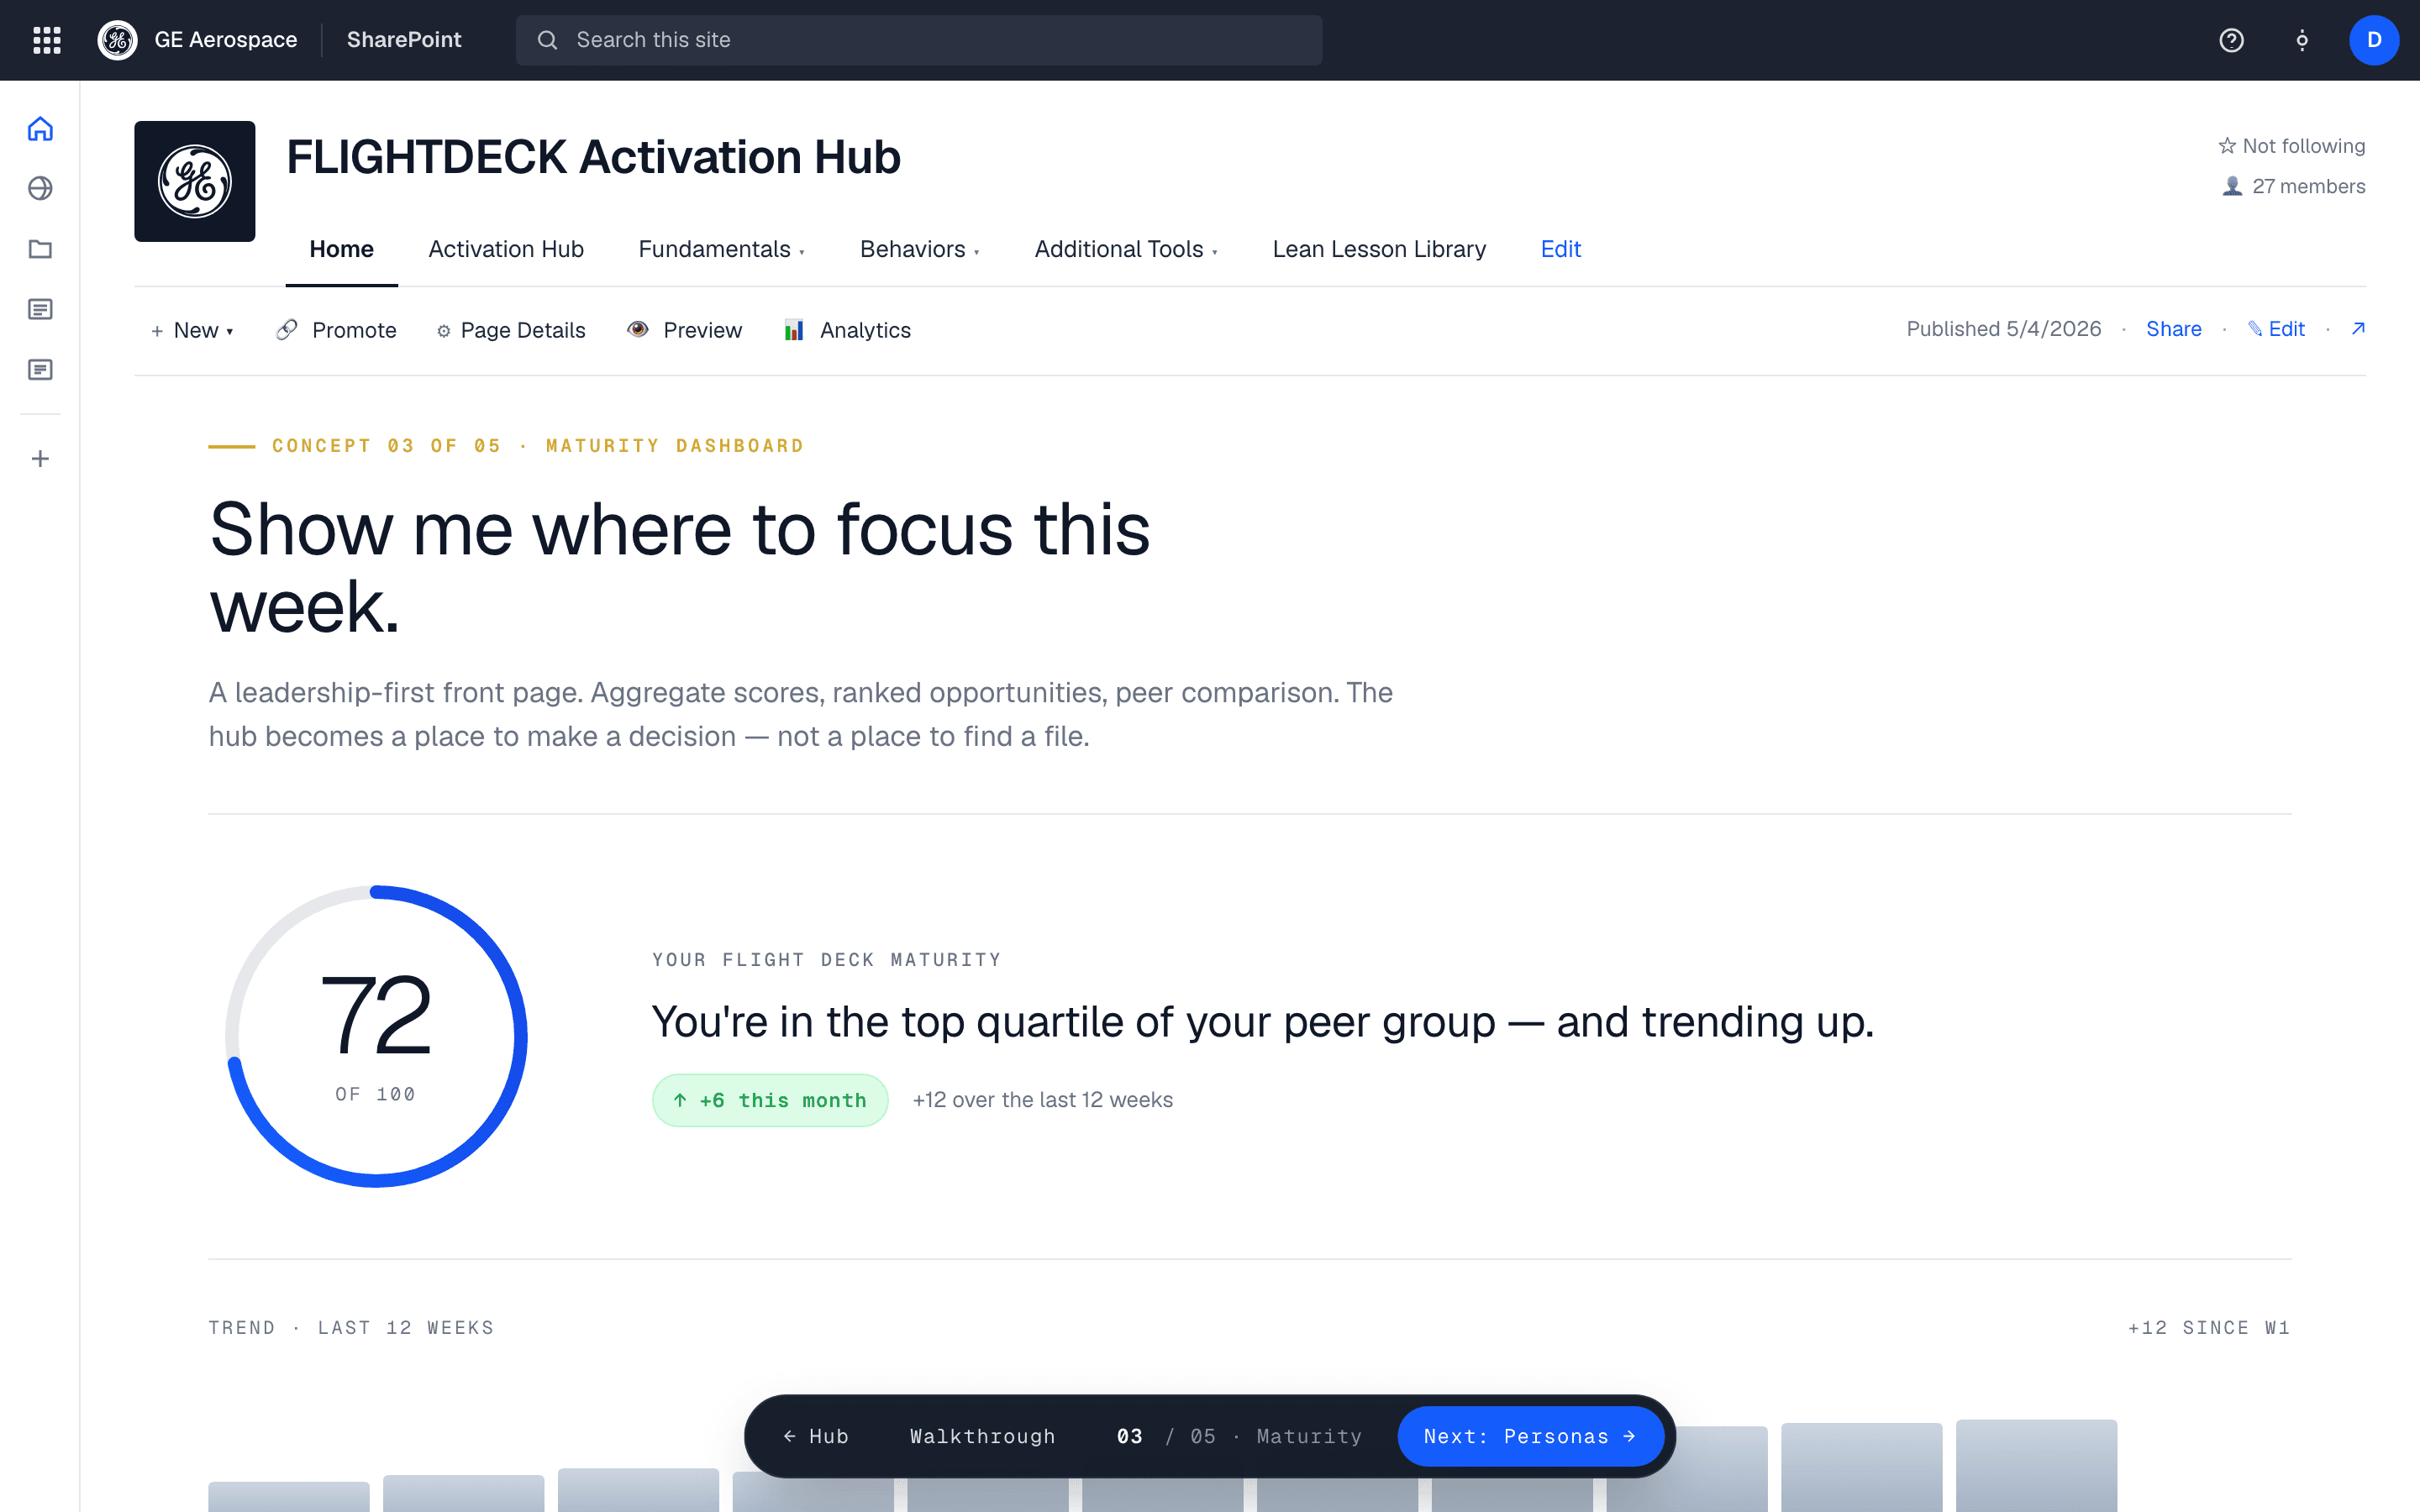Open the settings icon in top bar

(x=2301, y=40)
